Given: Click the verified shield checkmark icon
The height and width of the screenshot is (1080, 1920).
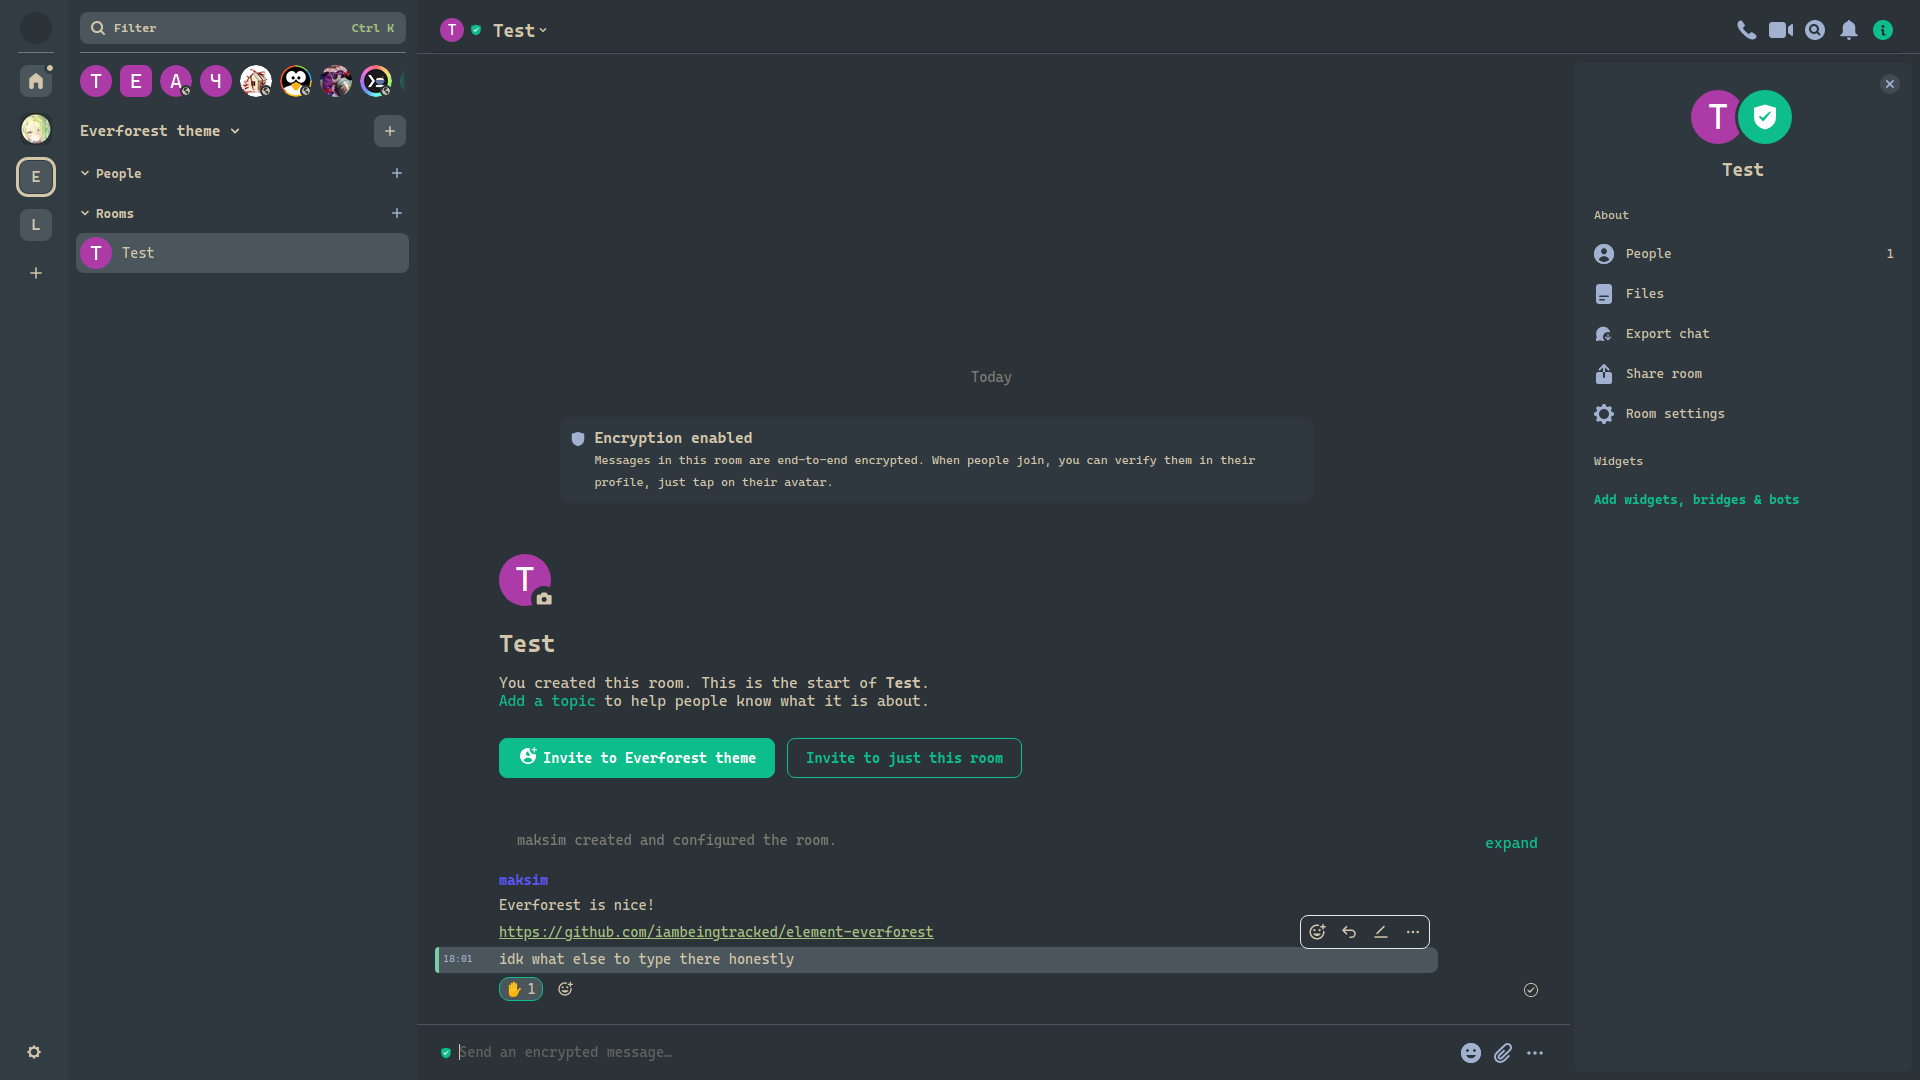Looking at the screenshot, I should click(x=1764, y=116).
